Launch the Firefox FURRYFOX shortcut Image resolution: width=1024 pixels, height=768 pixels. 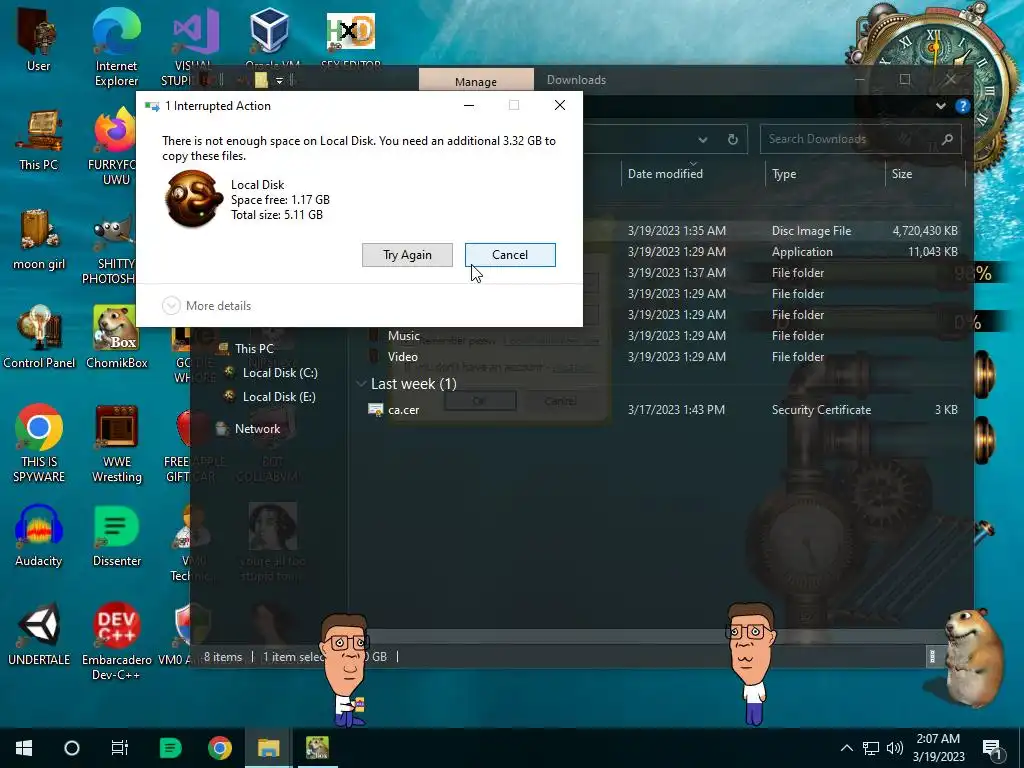(x=115, y=146)
